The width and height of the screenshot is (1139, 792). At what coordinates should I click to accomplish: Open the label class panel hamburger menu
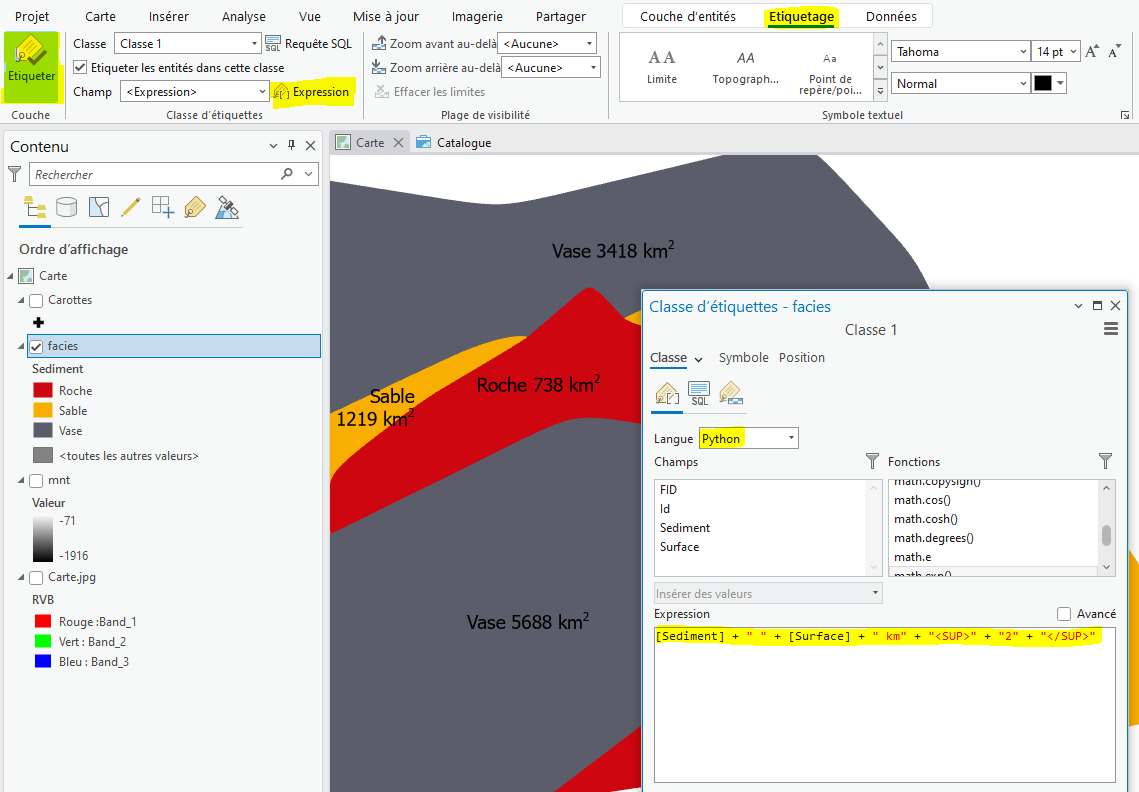(x=1110, y=330)
